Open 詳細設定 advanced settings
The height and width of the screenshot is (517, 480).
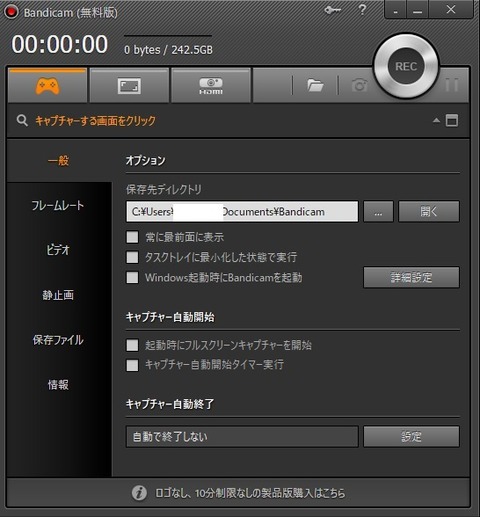pyautogui.click(x=411, y=277)
